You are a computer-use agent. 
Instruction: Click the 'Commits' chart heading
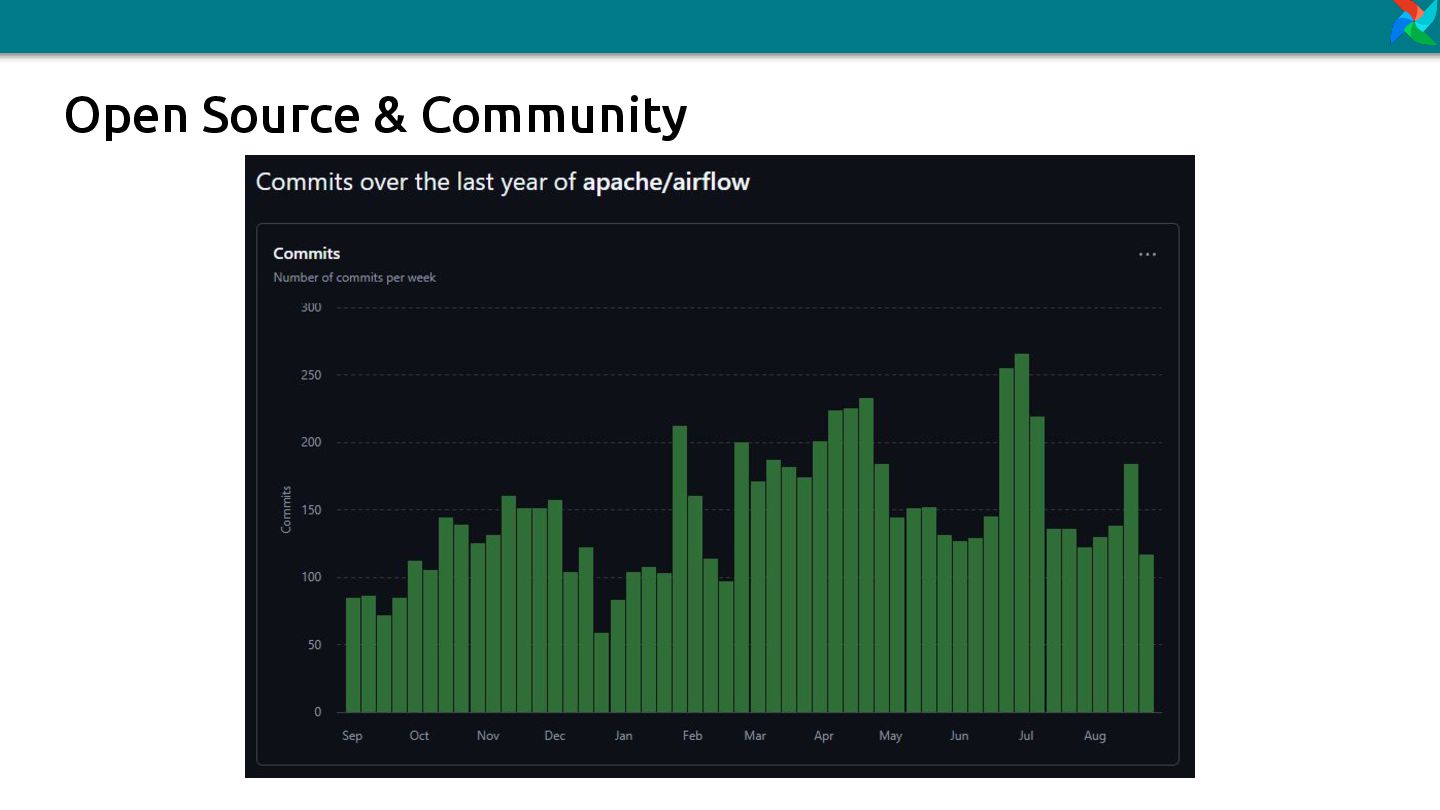307,254
